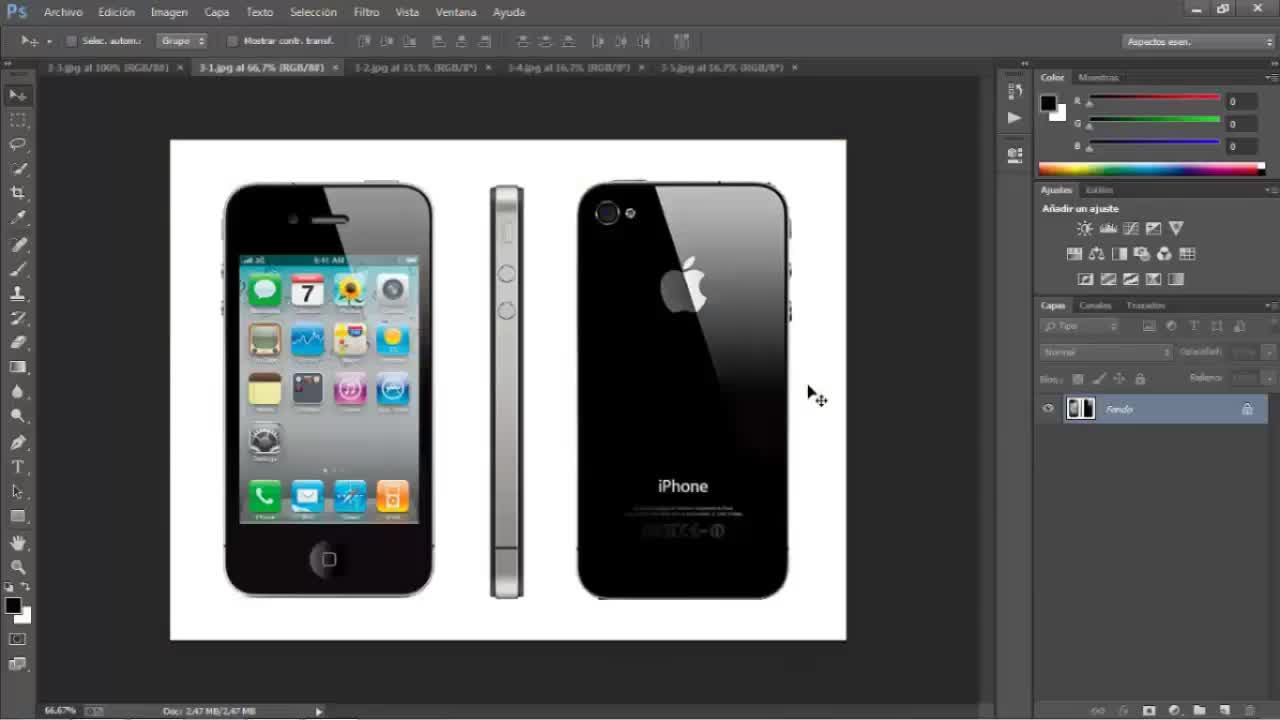Open the History panel icon
1280x720 pixels.
tap(1015, 91)
